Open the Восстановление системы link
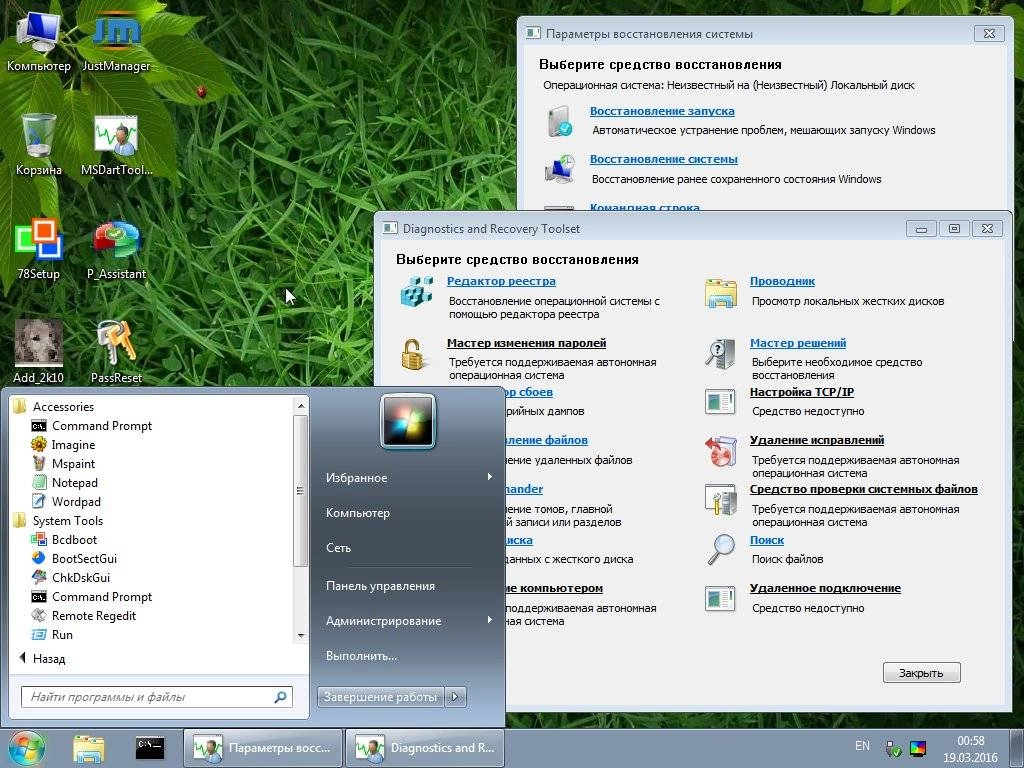Screen dimensions: 1024x768 tap(664, 159)
